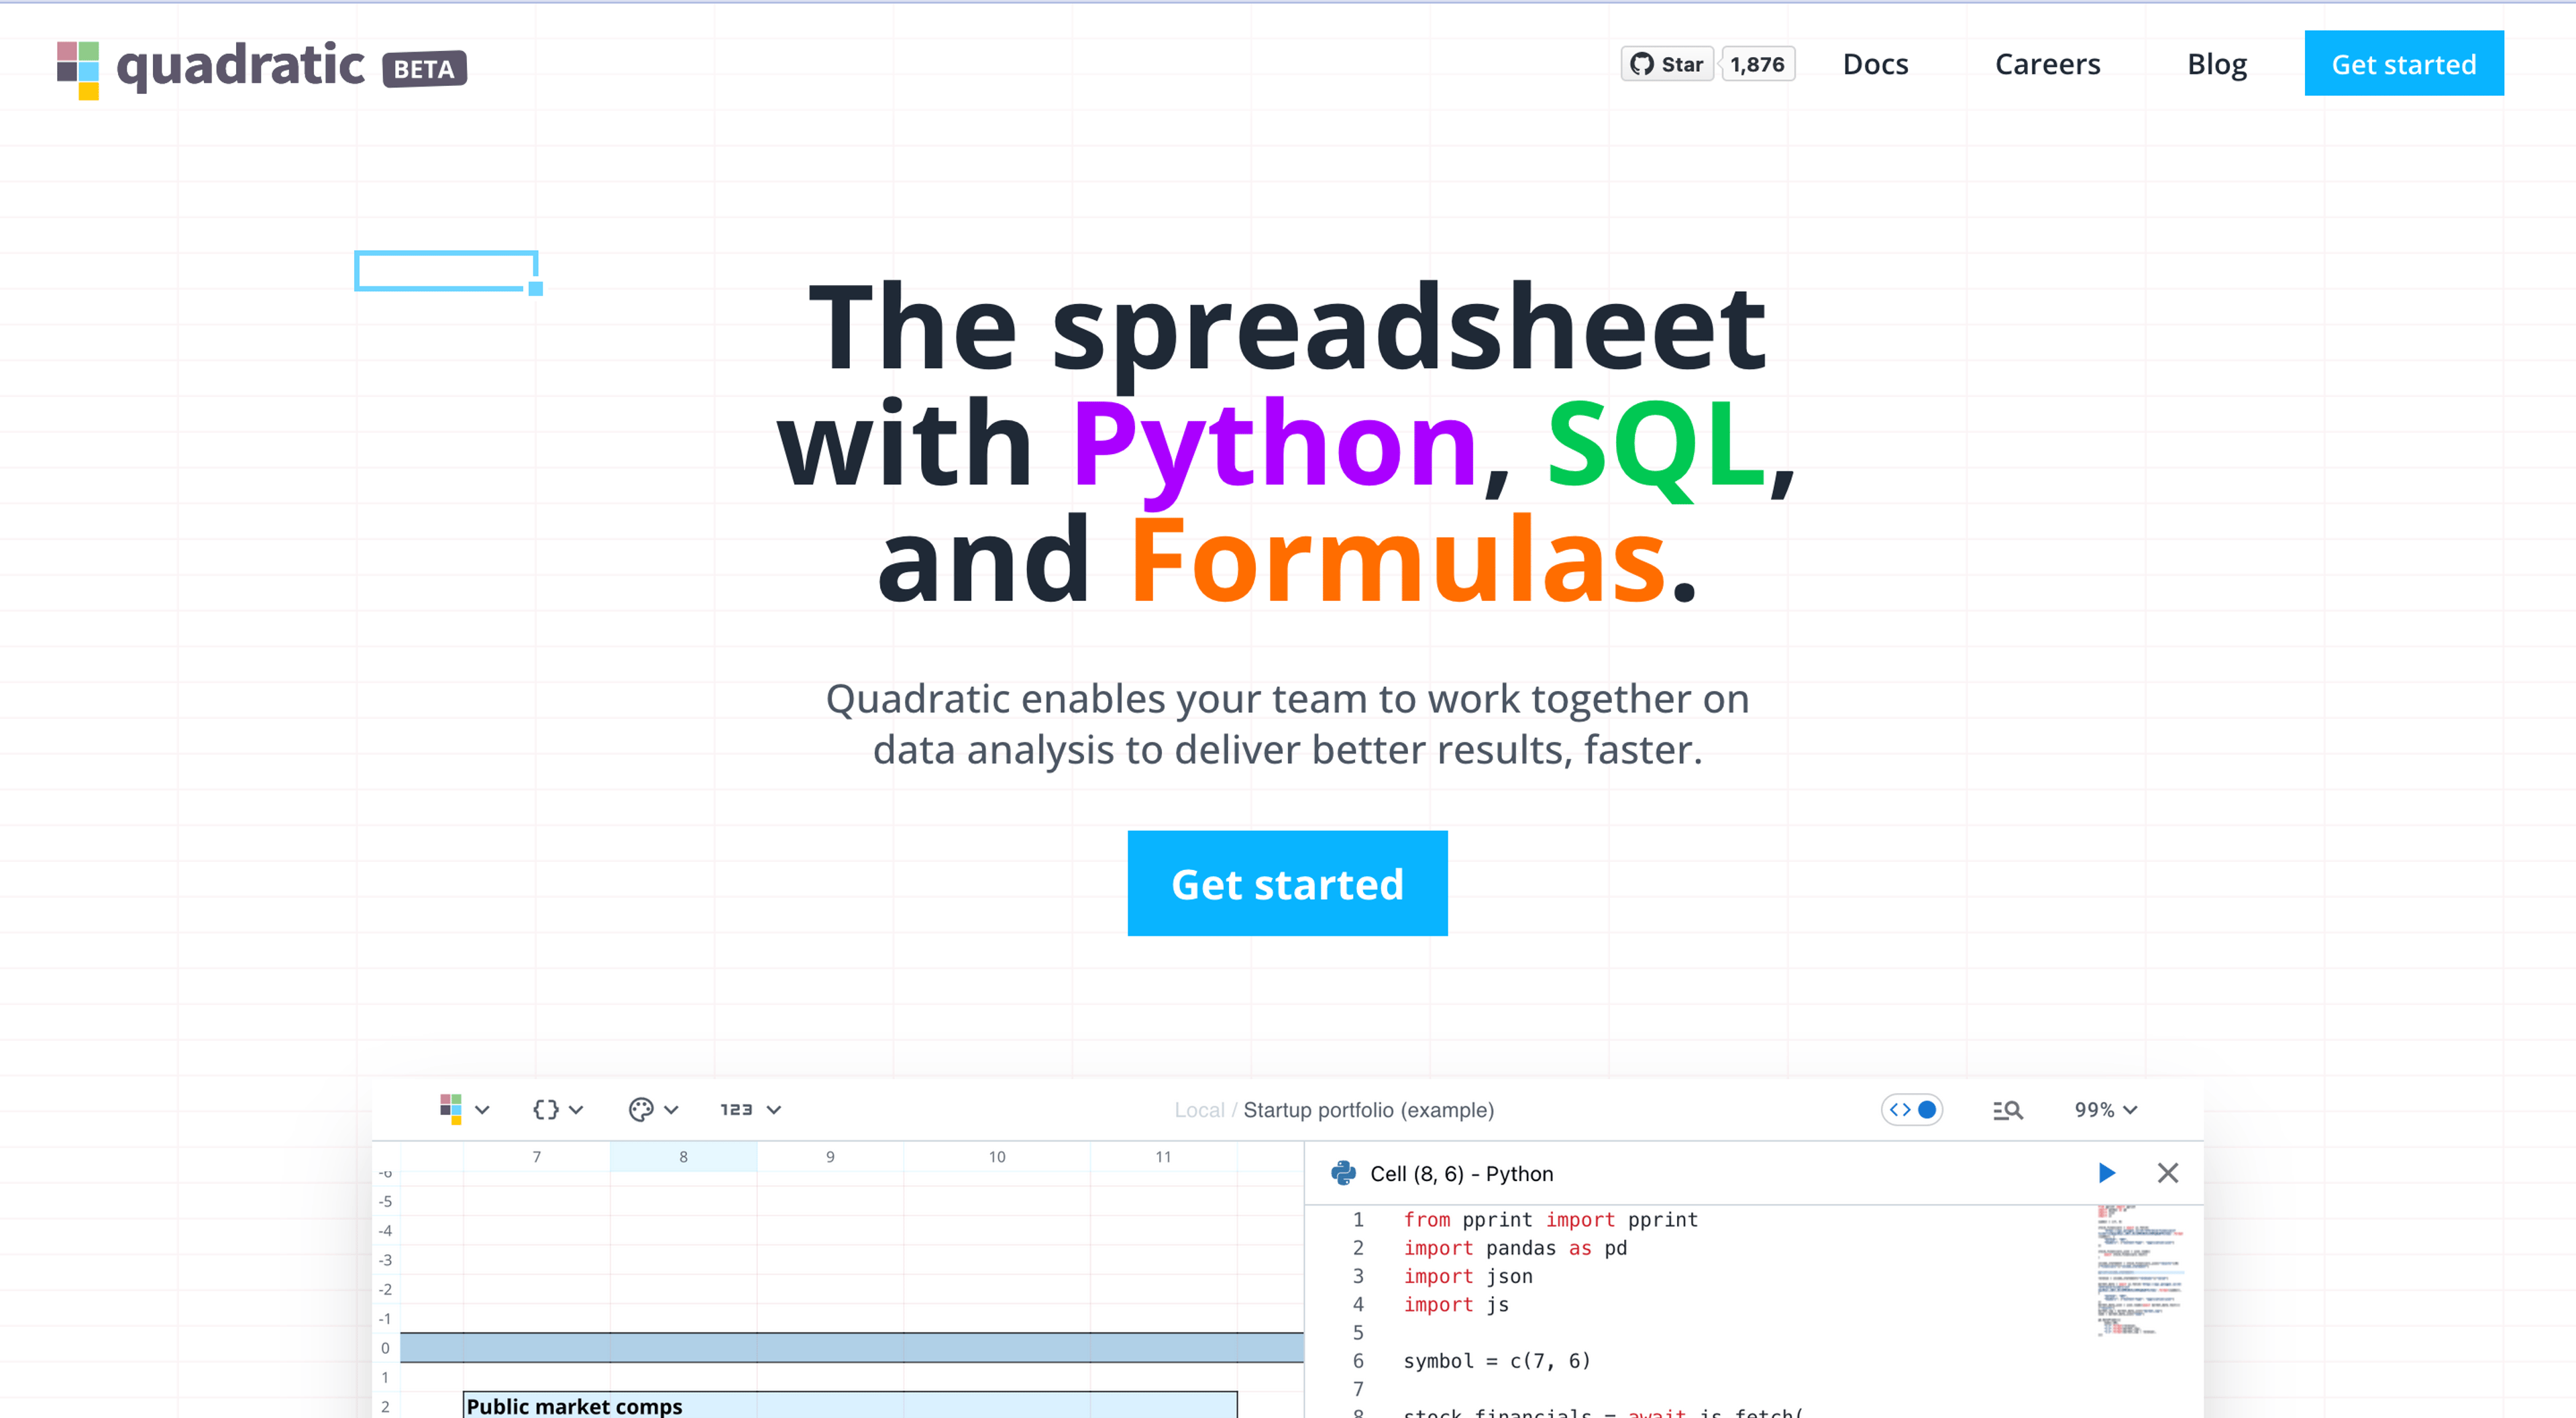Open the Docs page
This screenshot has width=2576, height=1418.
click(x=1875, y=64)
